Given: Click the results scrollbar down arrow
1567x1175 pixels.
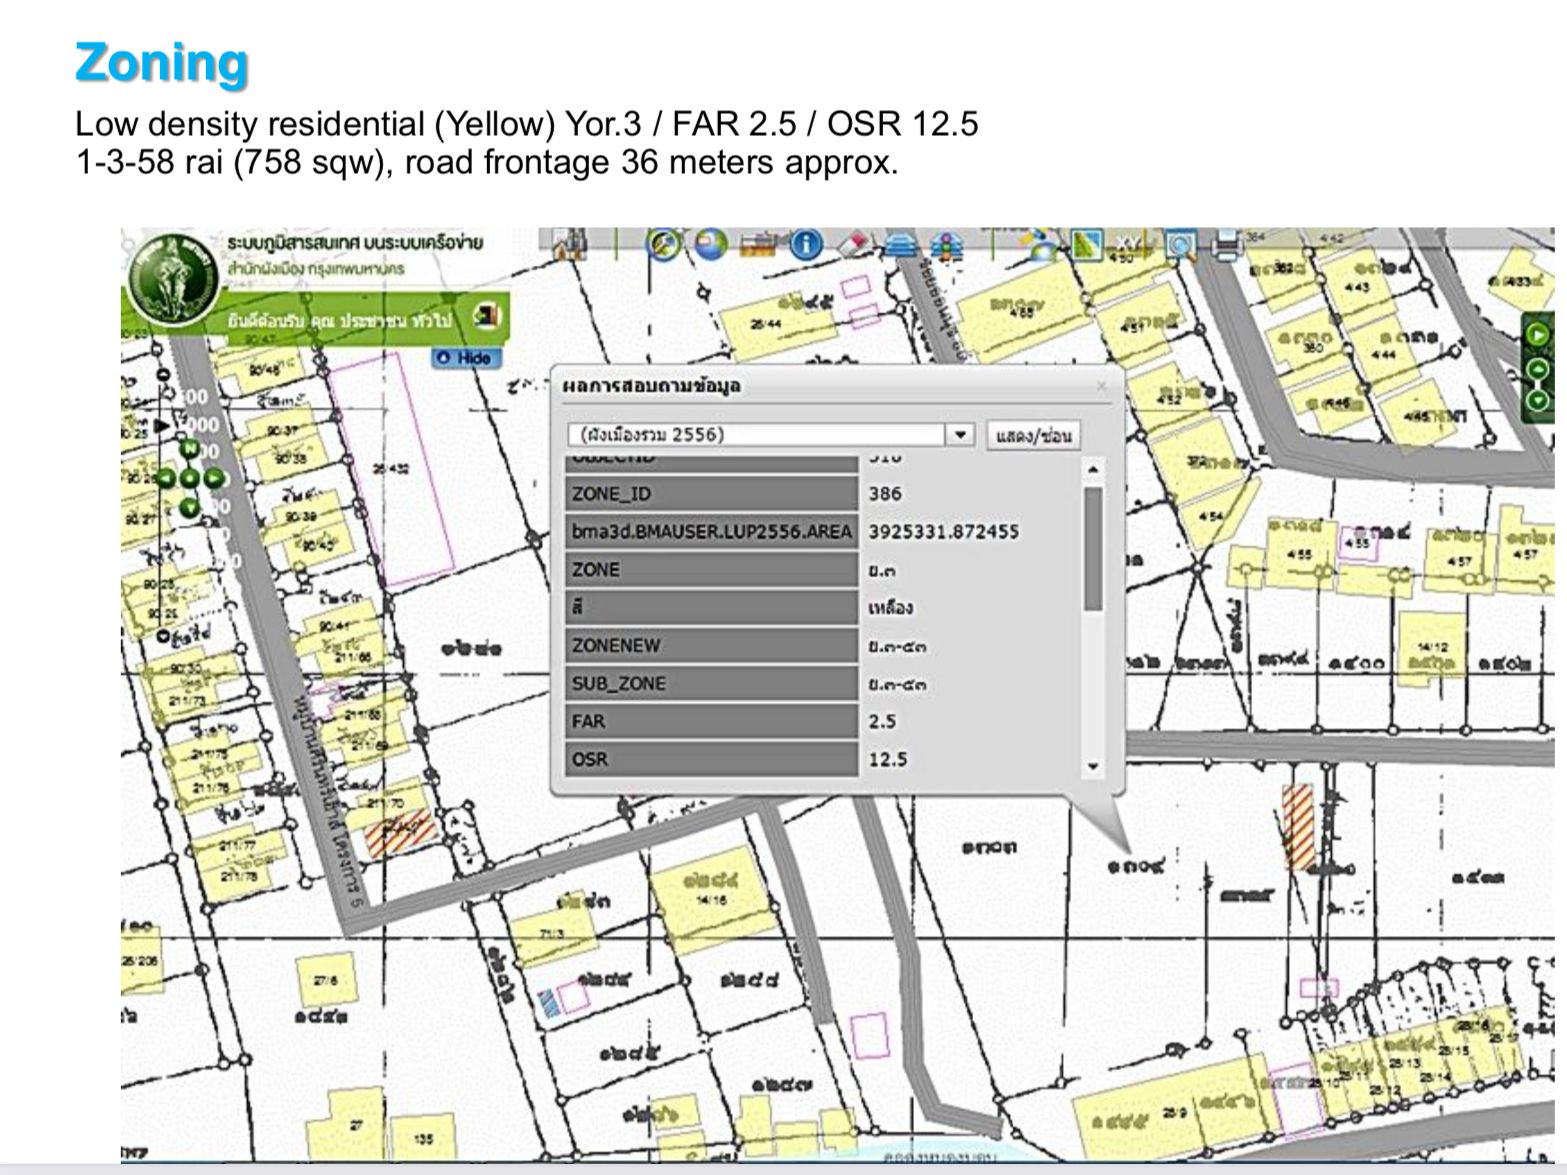Looking at the screenshot, I should pos(1093,766).
